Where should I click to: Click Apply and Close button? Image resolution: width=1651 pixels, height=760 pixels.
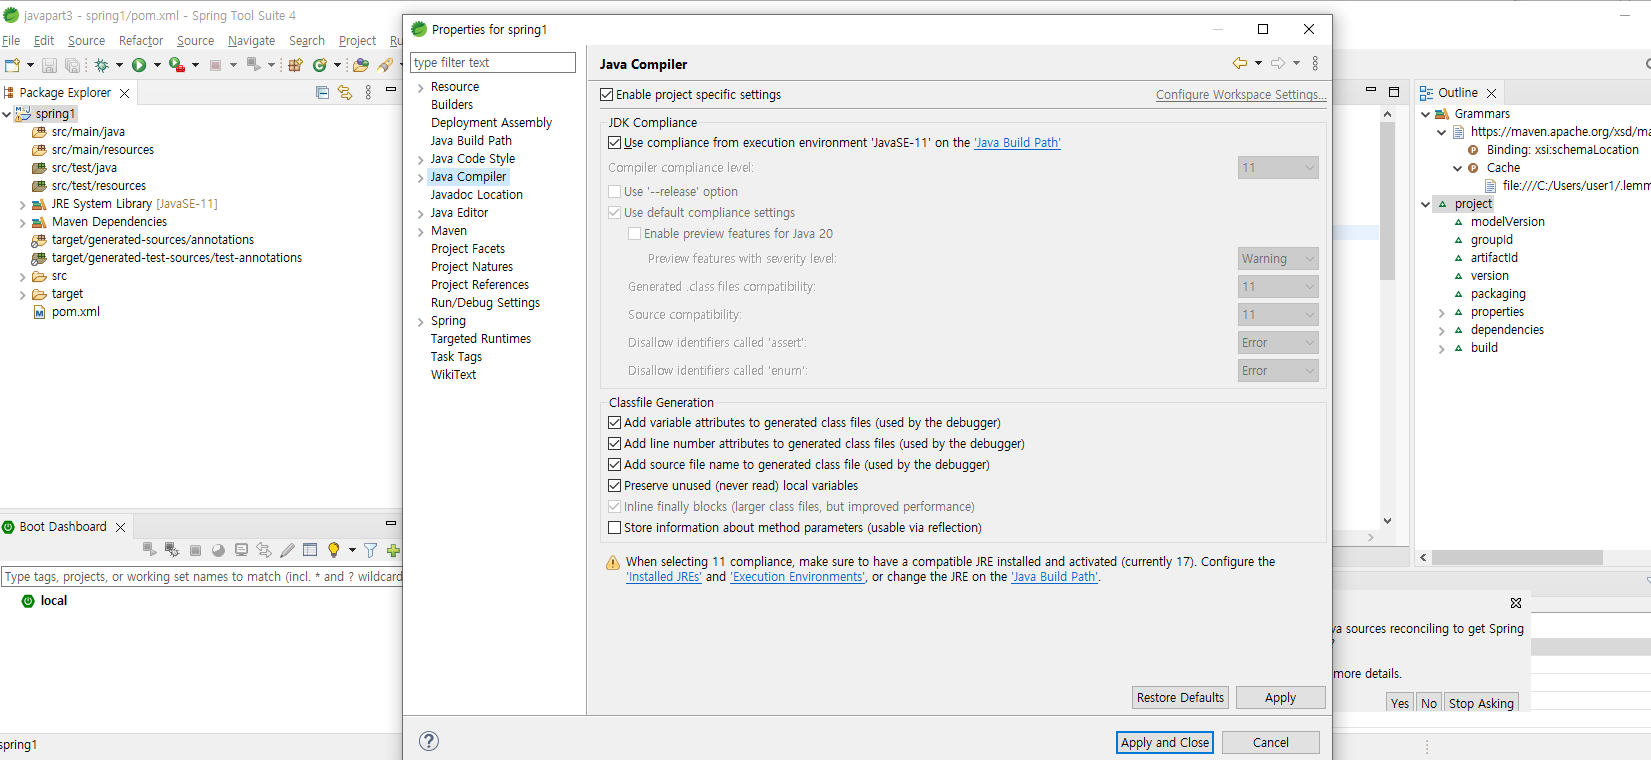point(1165,743)
